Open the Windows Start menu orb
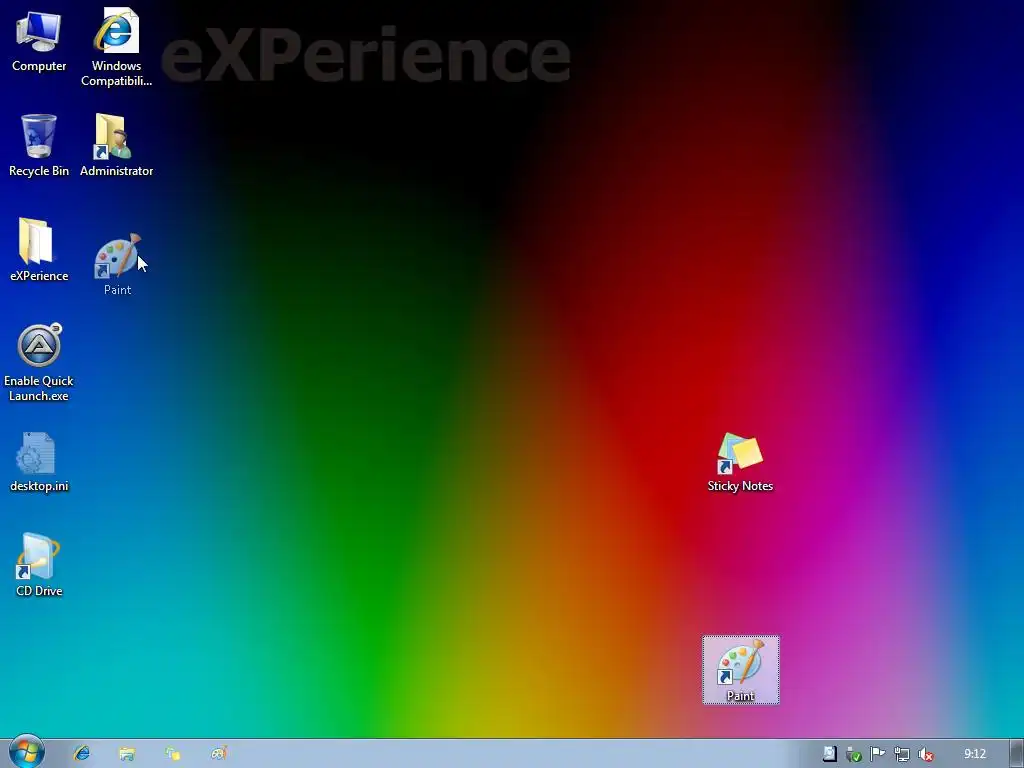This screenshot has width=1024, height=768. (27, 752)
